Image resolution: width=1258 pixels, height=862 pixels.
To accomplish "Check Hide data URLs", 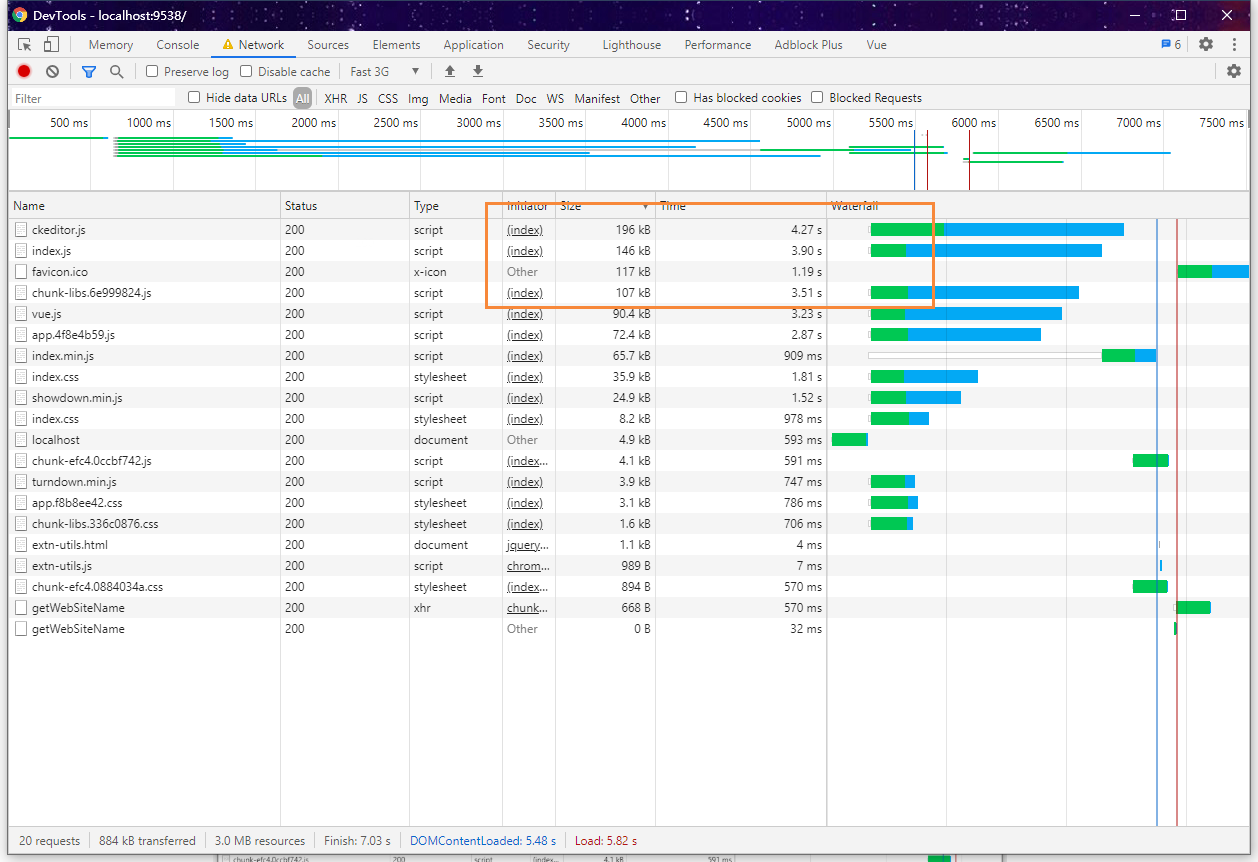I will click(x=194, y=97).
